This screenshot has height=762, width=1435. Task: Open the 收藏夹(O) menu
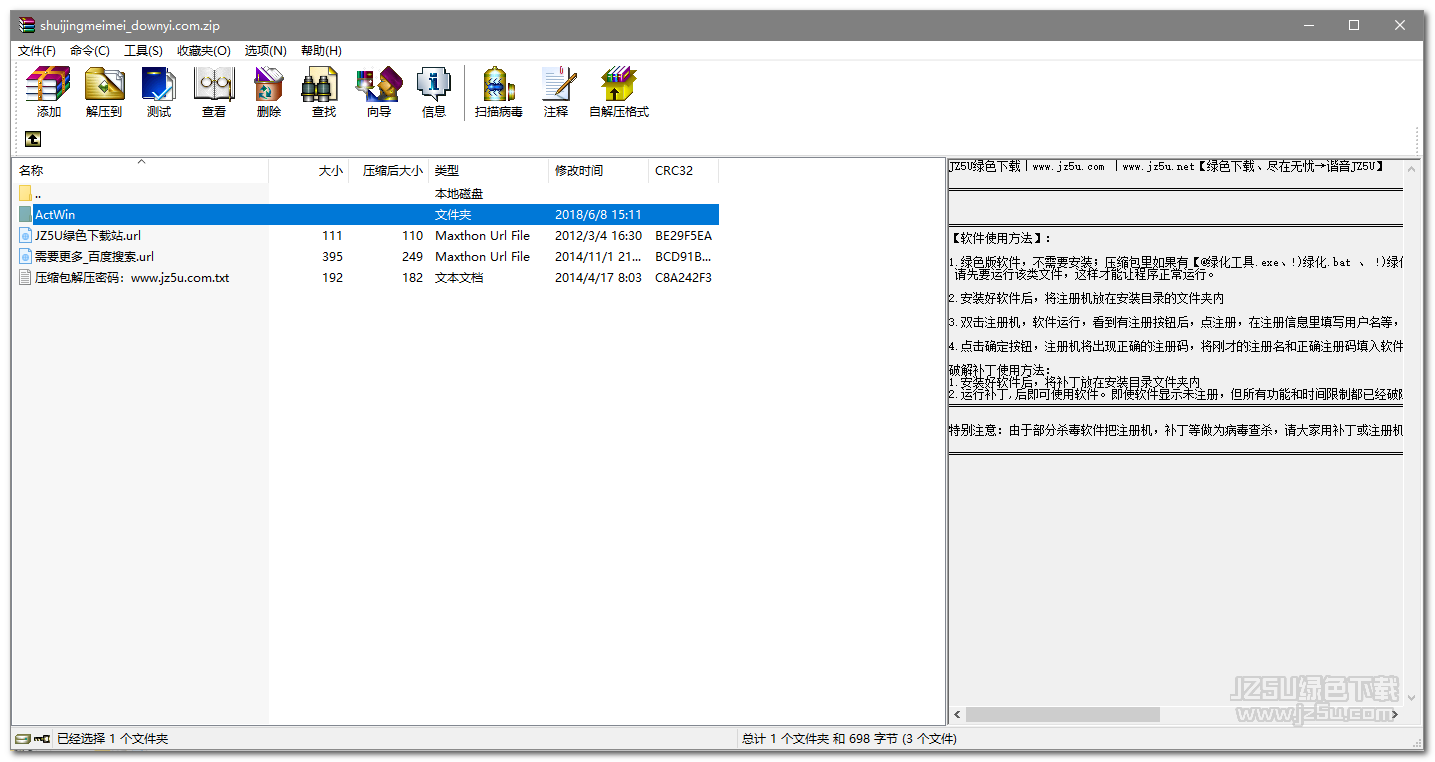204,51
